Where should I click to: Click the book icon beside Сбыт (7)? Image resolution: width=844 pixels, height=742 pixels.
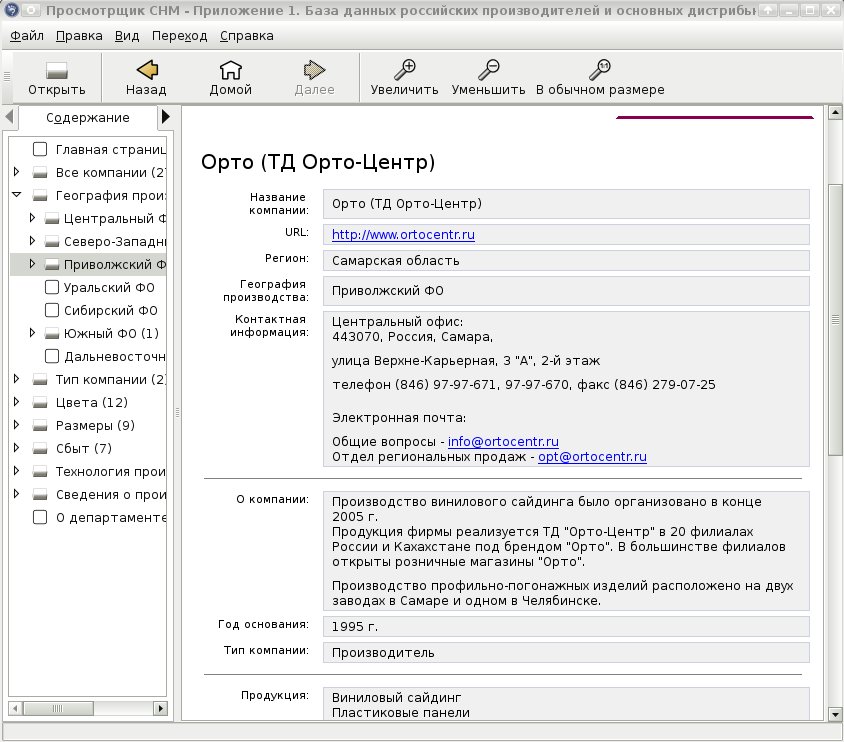tap(40, 449)
